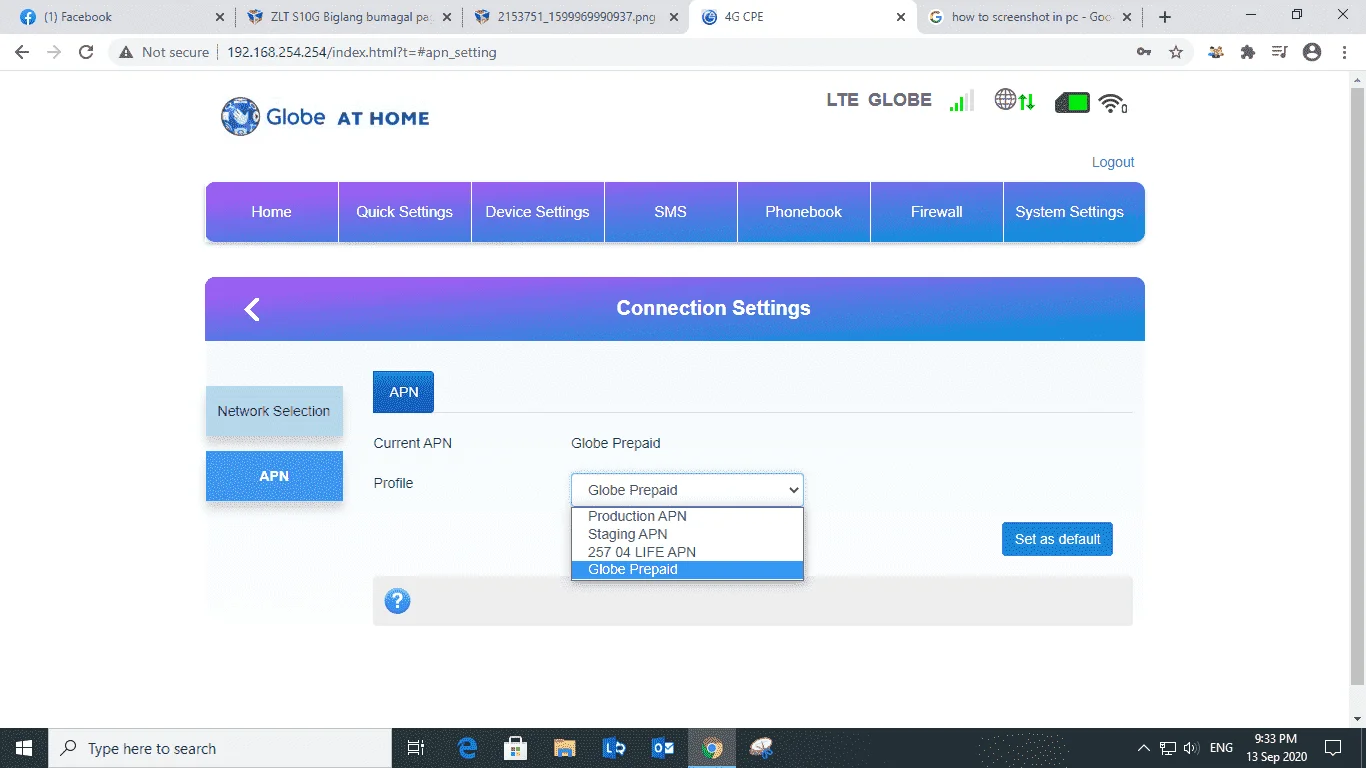Viewport: 1366px width, 768px height.
Task: Select Production APN from the list
Action: [x=687, y=516]
